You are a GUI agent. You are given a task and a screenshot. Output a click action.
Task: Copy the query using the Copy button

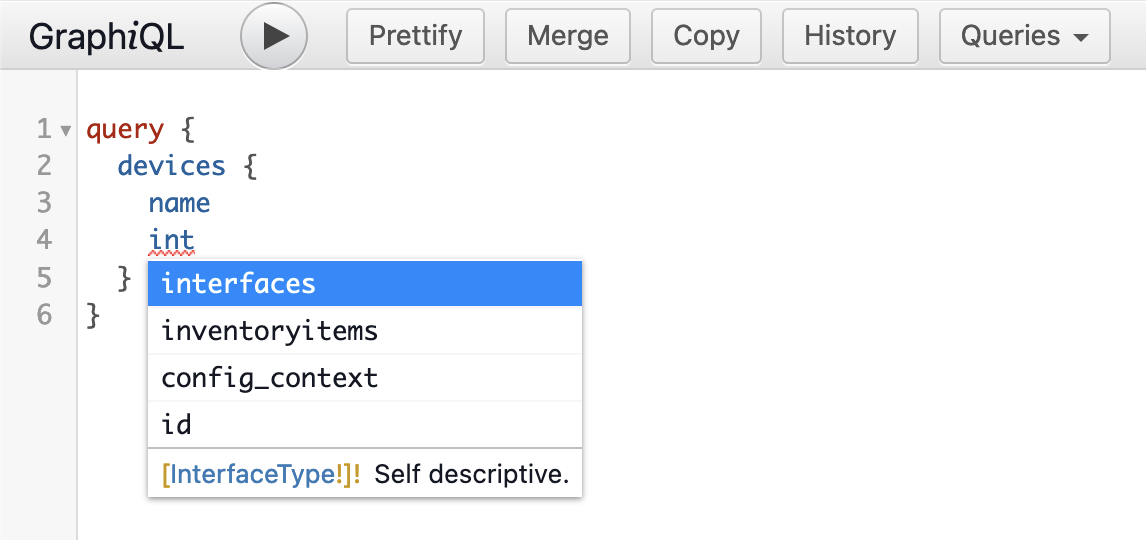[706, 37]
